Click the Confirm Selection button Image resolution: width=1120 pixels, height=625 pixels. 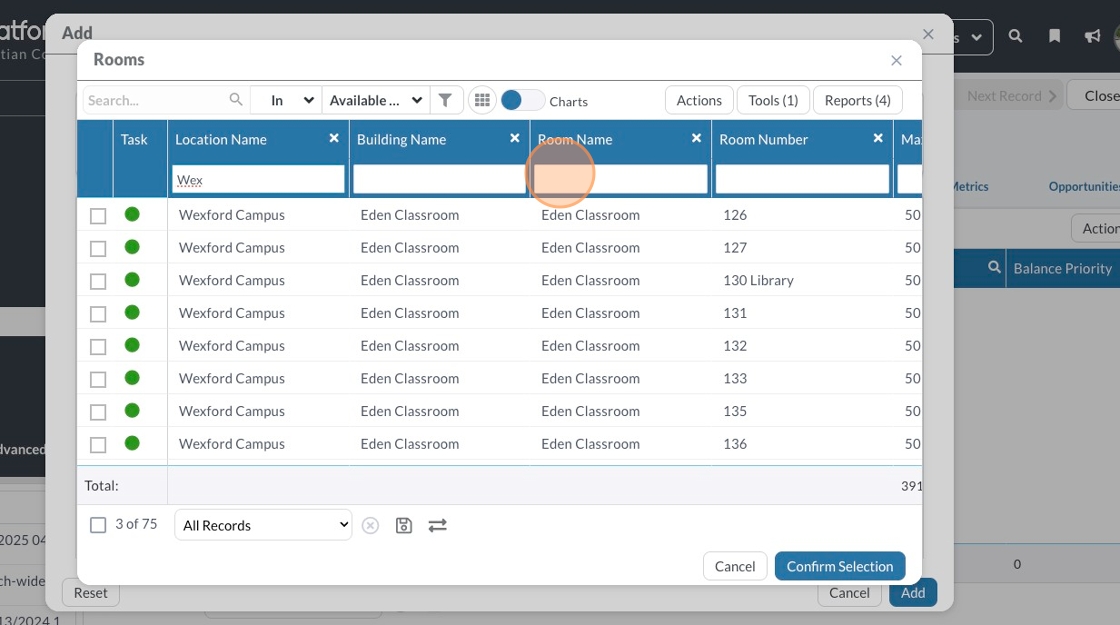(x=840, y=566)
